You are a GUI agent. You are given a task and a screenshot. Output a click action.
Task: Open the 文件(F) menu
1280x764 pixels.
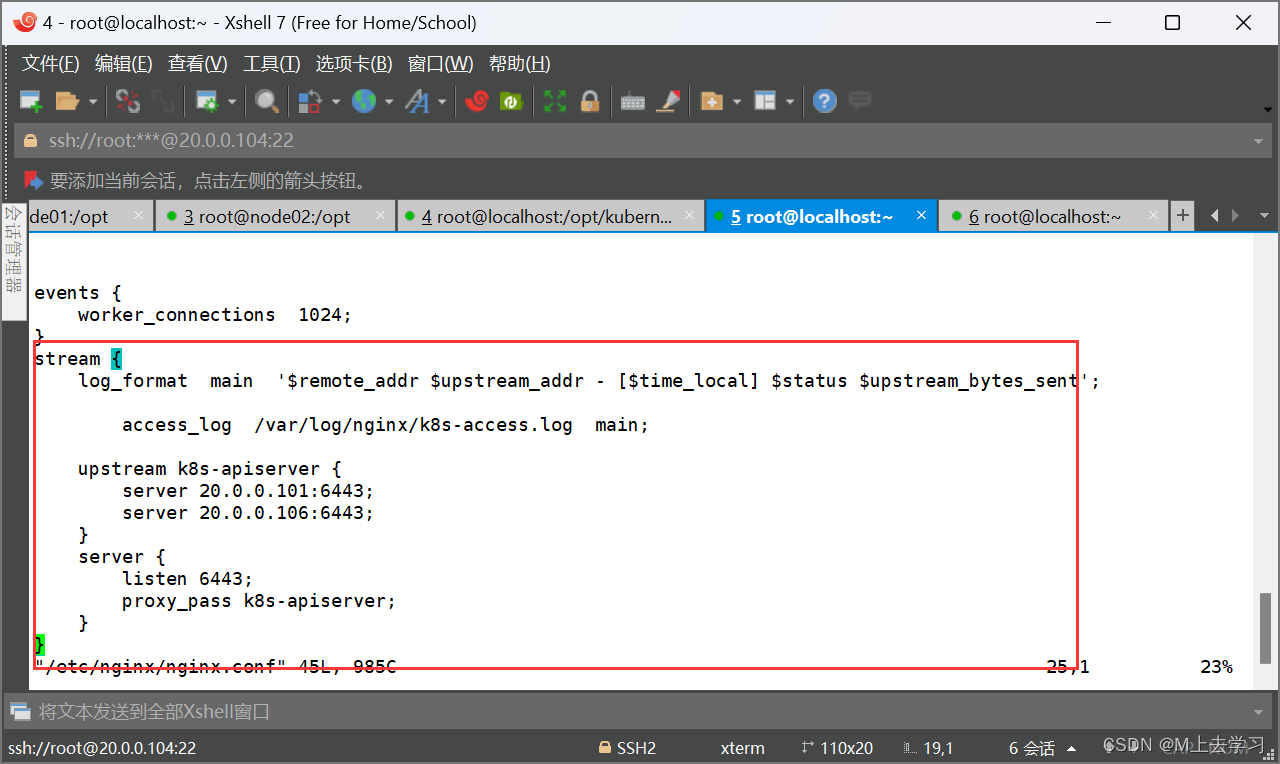pos(51,64)
